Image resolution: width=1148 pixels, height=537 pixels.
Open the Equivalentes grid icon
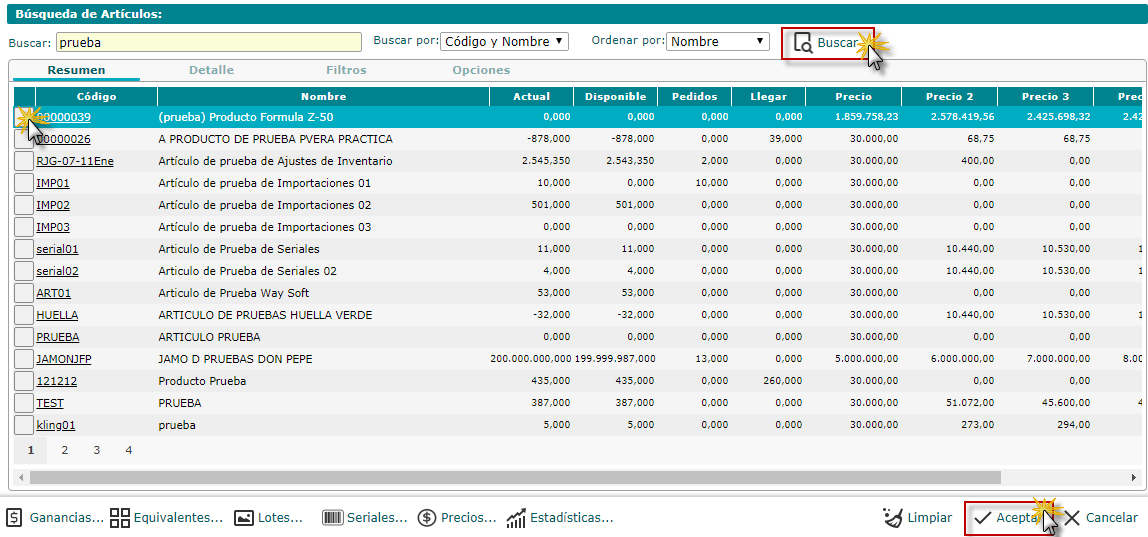point(120,518)
